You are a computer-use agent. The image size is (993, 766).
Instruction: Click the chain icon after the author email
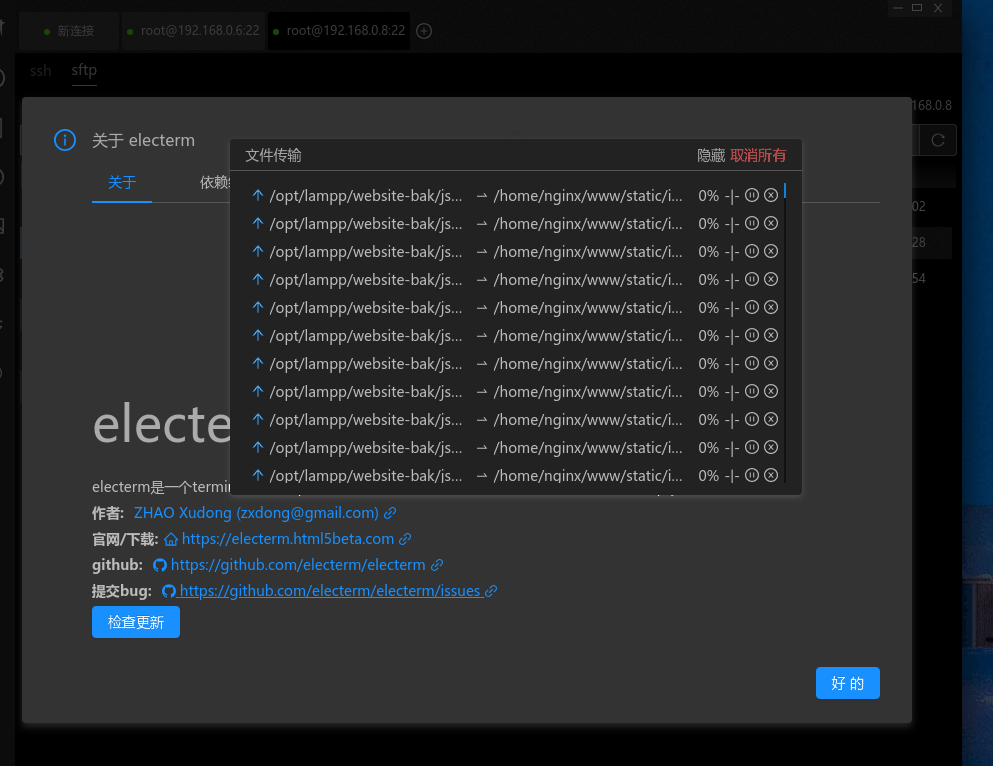390,513
